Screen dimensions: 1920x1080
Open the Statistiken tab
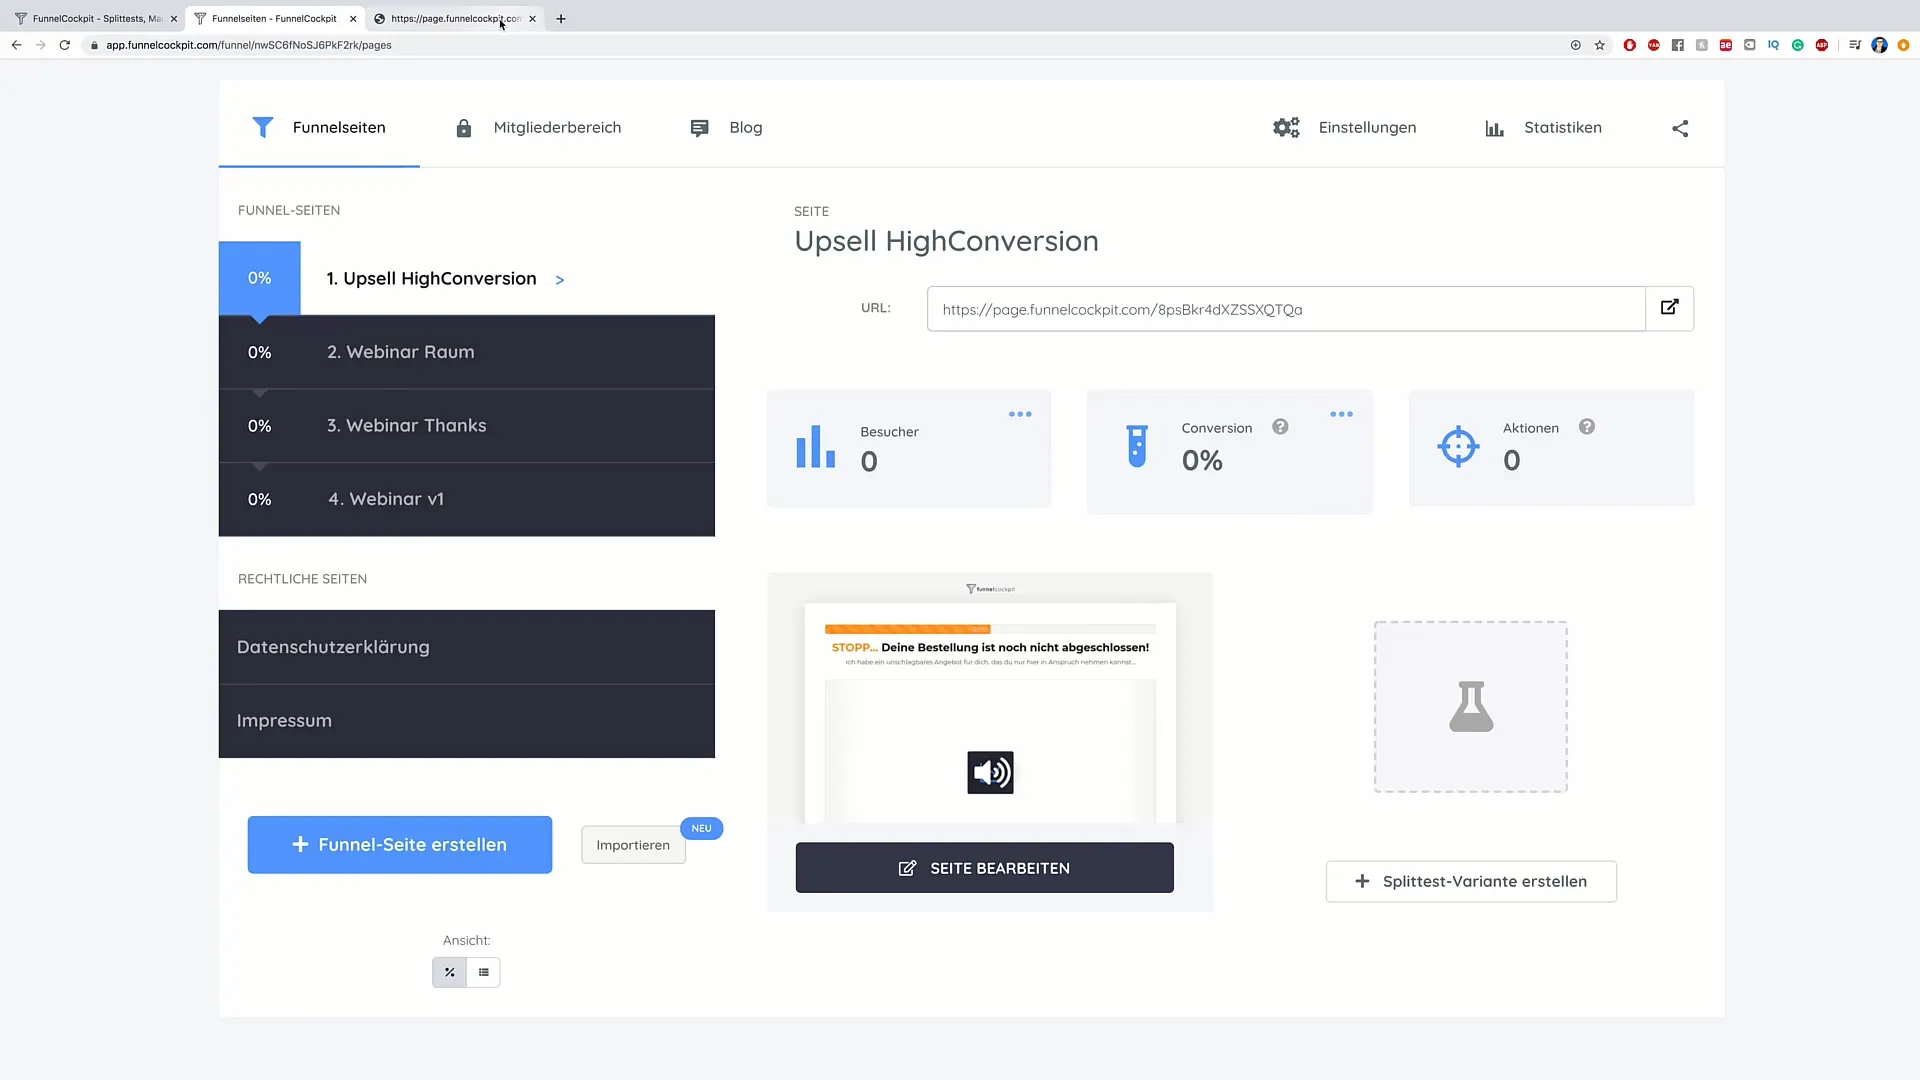pyautogui.click(x=1543, y=127)
